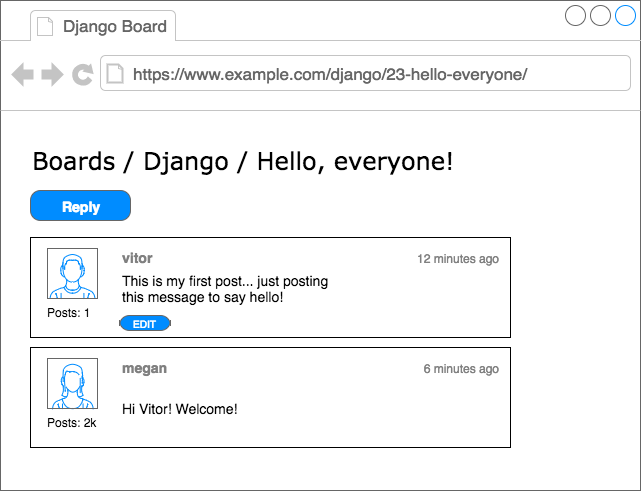Click the page icon in the address bar
641x491 pixels.
click(115, 74)
